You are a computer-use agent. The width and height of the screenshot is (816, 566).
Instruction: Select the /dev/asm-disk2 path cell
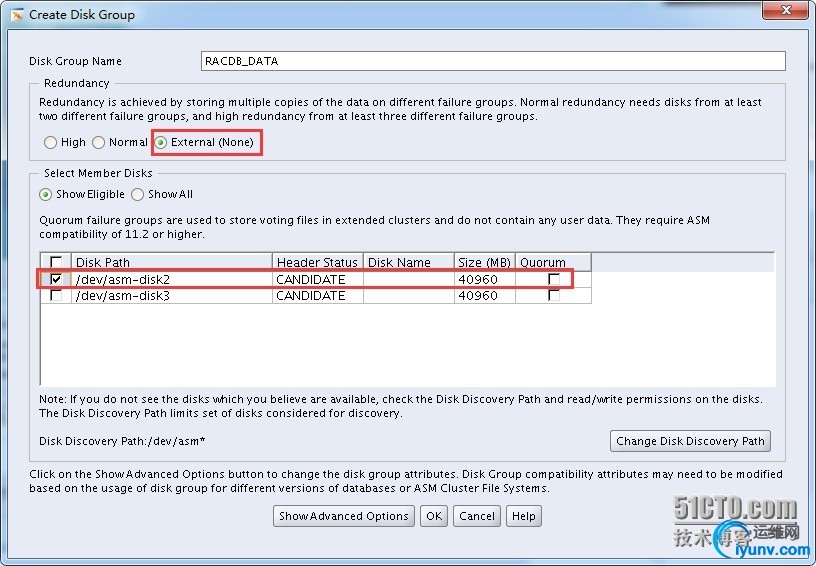[x=172, y=279]
